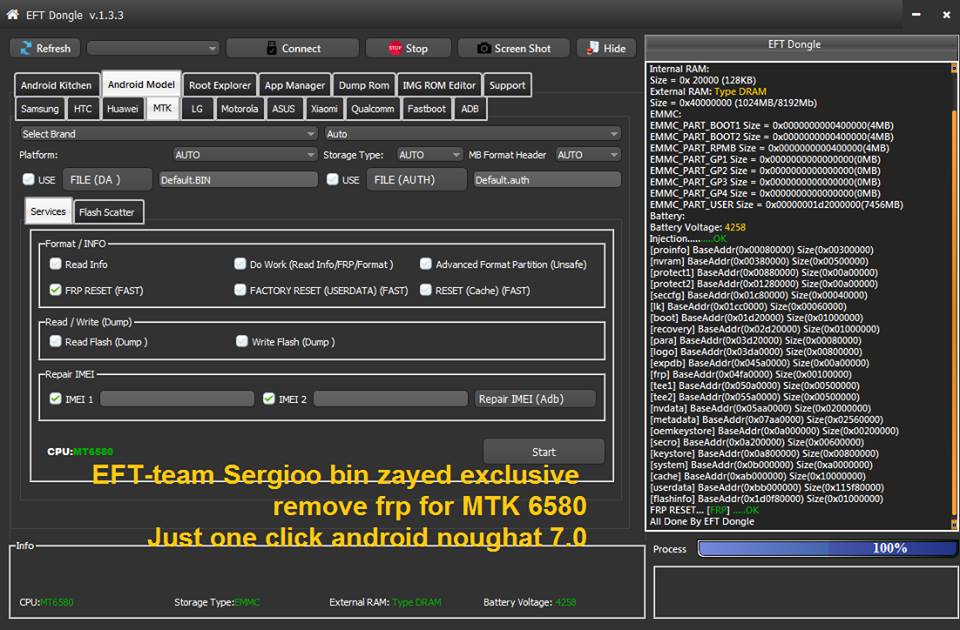Check Advanced Format Partition (Unsafe)
This screenshot has height=630, width=960.
pyautogui.click(x=426, y=264)
